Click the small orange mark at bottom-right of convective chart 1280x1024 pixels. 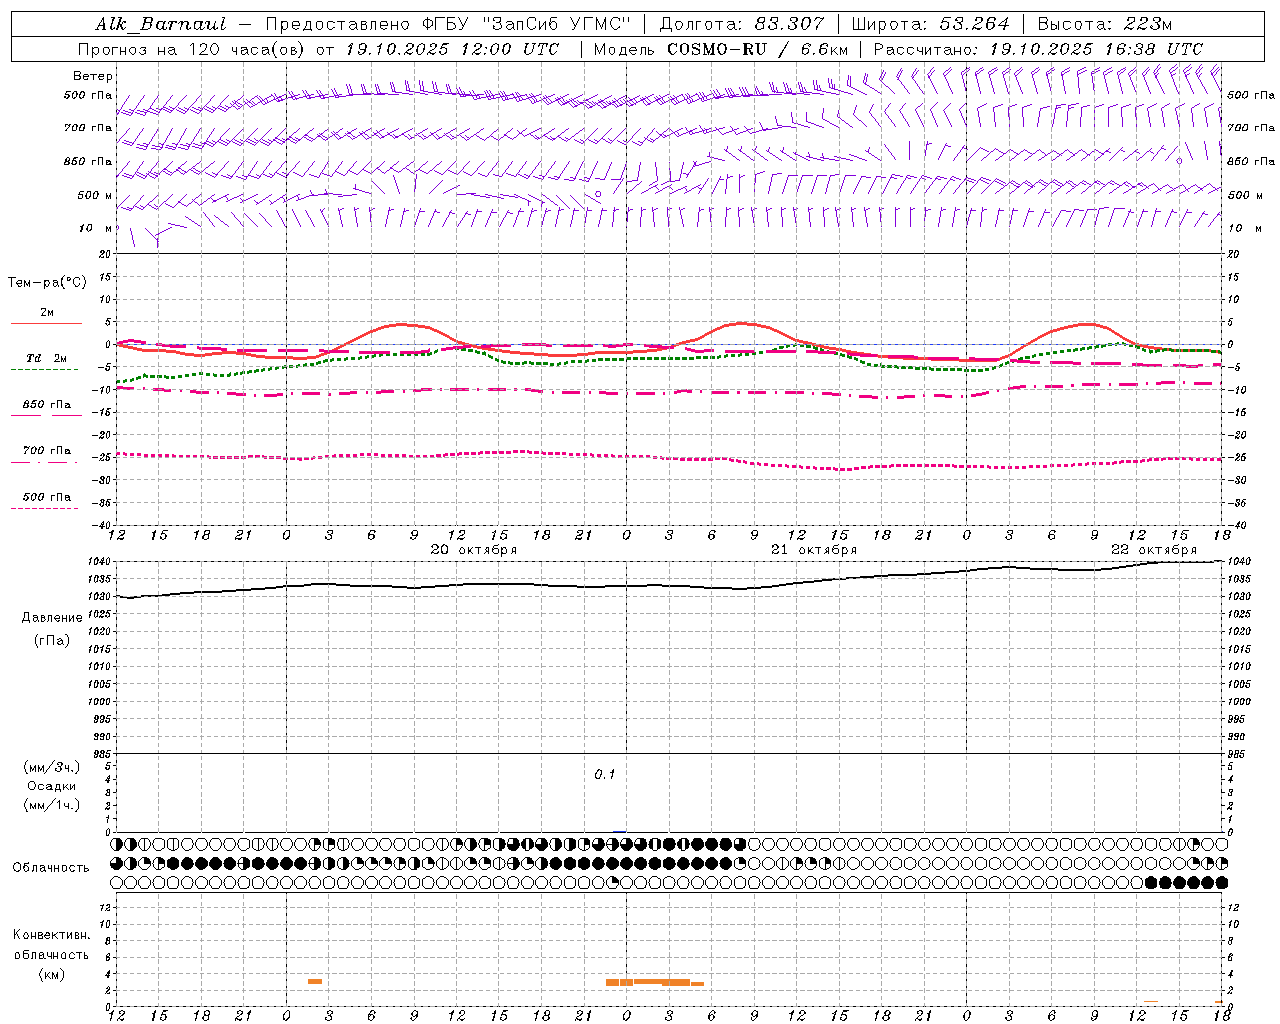click(1219, 1002)
